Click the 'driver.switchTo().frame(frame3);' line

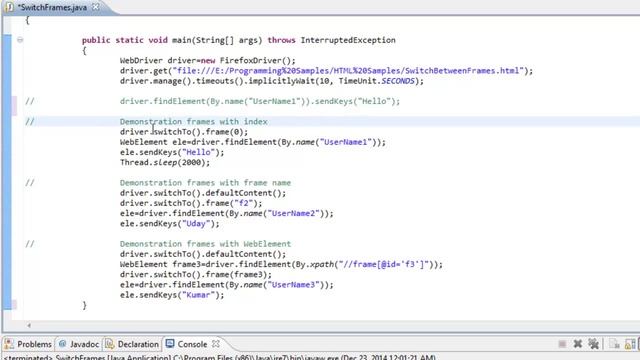(196, 275)
